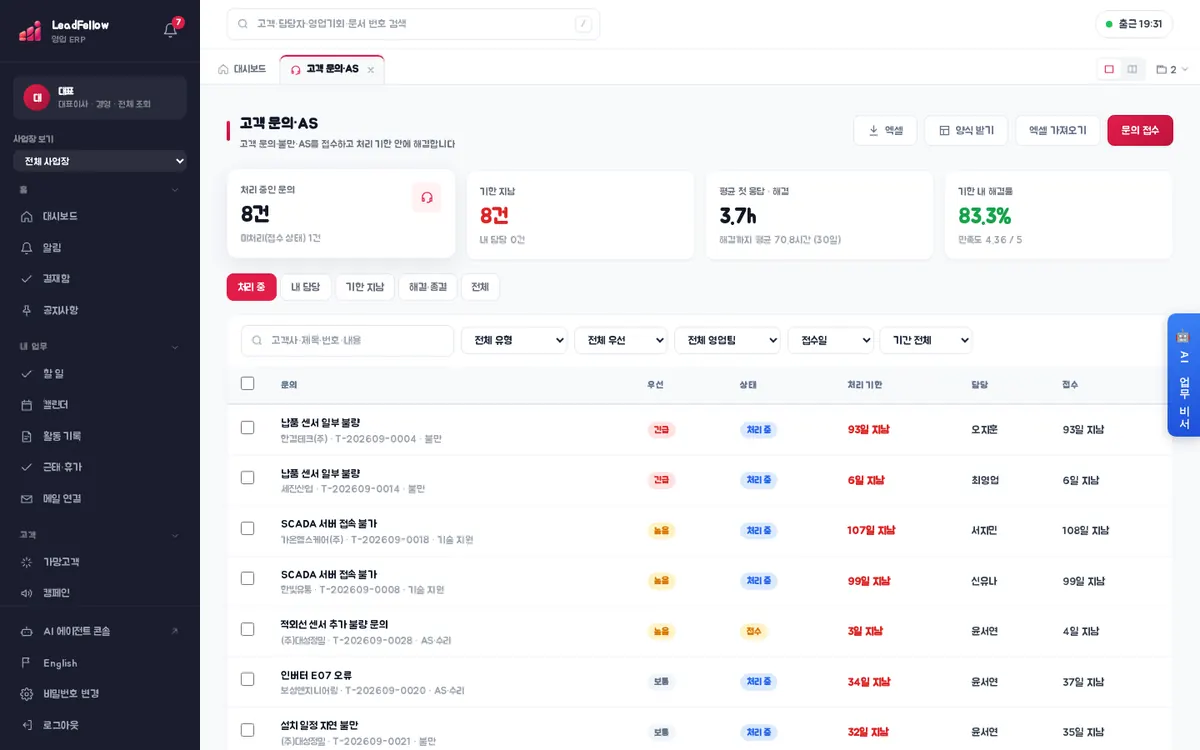
Task: Switch language to English
Action: [100, 663]
